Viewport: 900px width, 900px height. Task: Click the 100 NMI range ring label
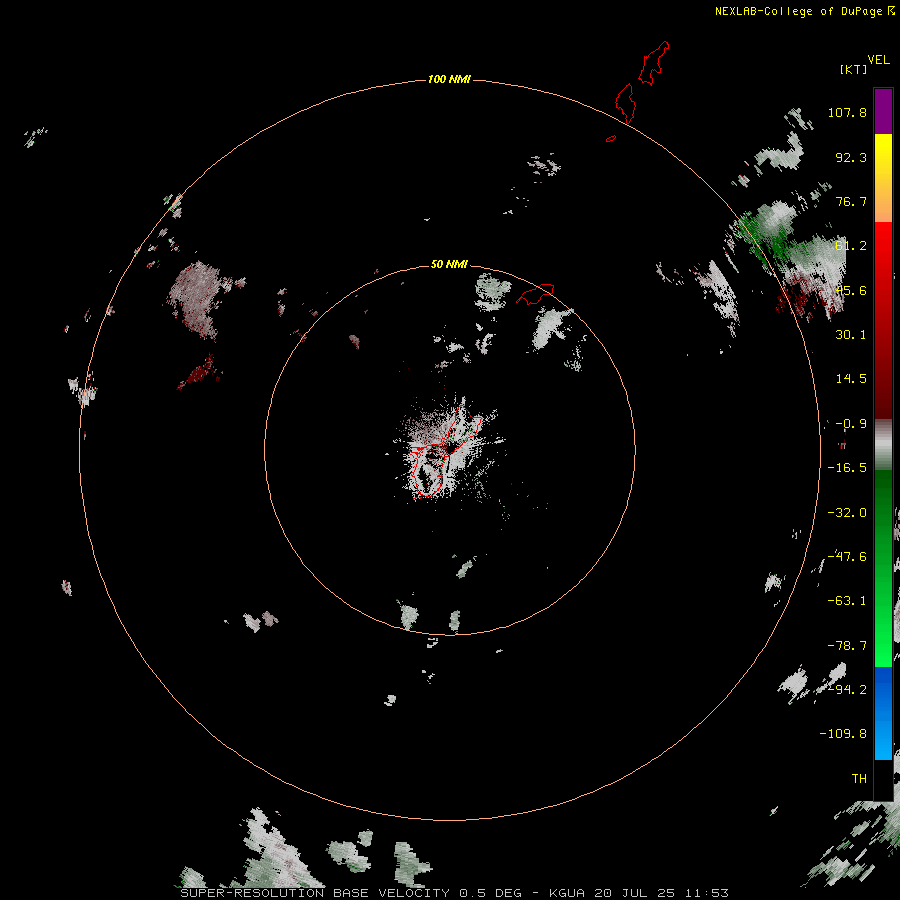449,79
